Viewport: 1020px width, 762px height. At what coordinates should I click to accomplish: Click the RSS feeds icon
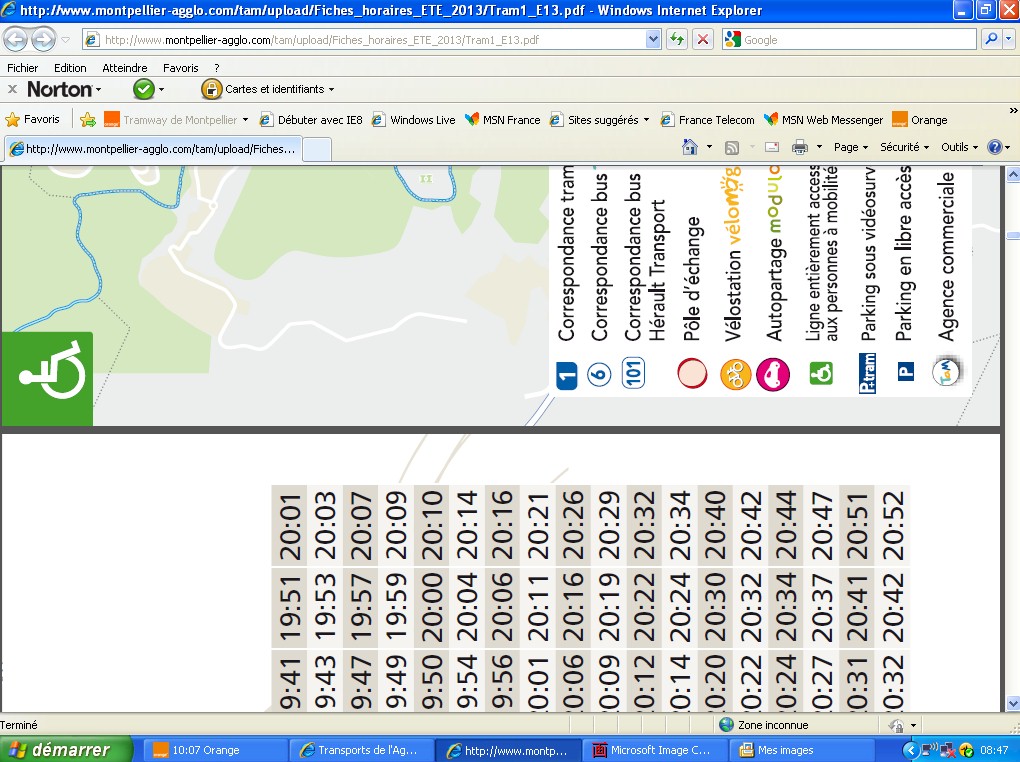732,147
